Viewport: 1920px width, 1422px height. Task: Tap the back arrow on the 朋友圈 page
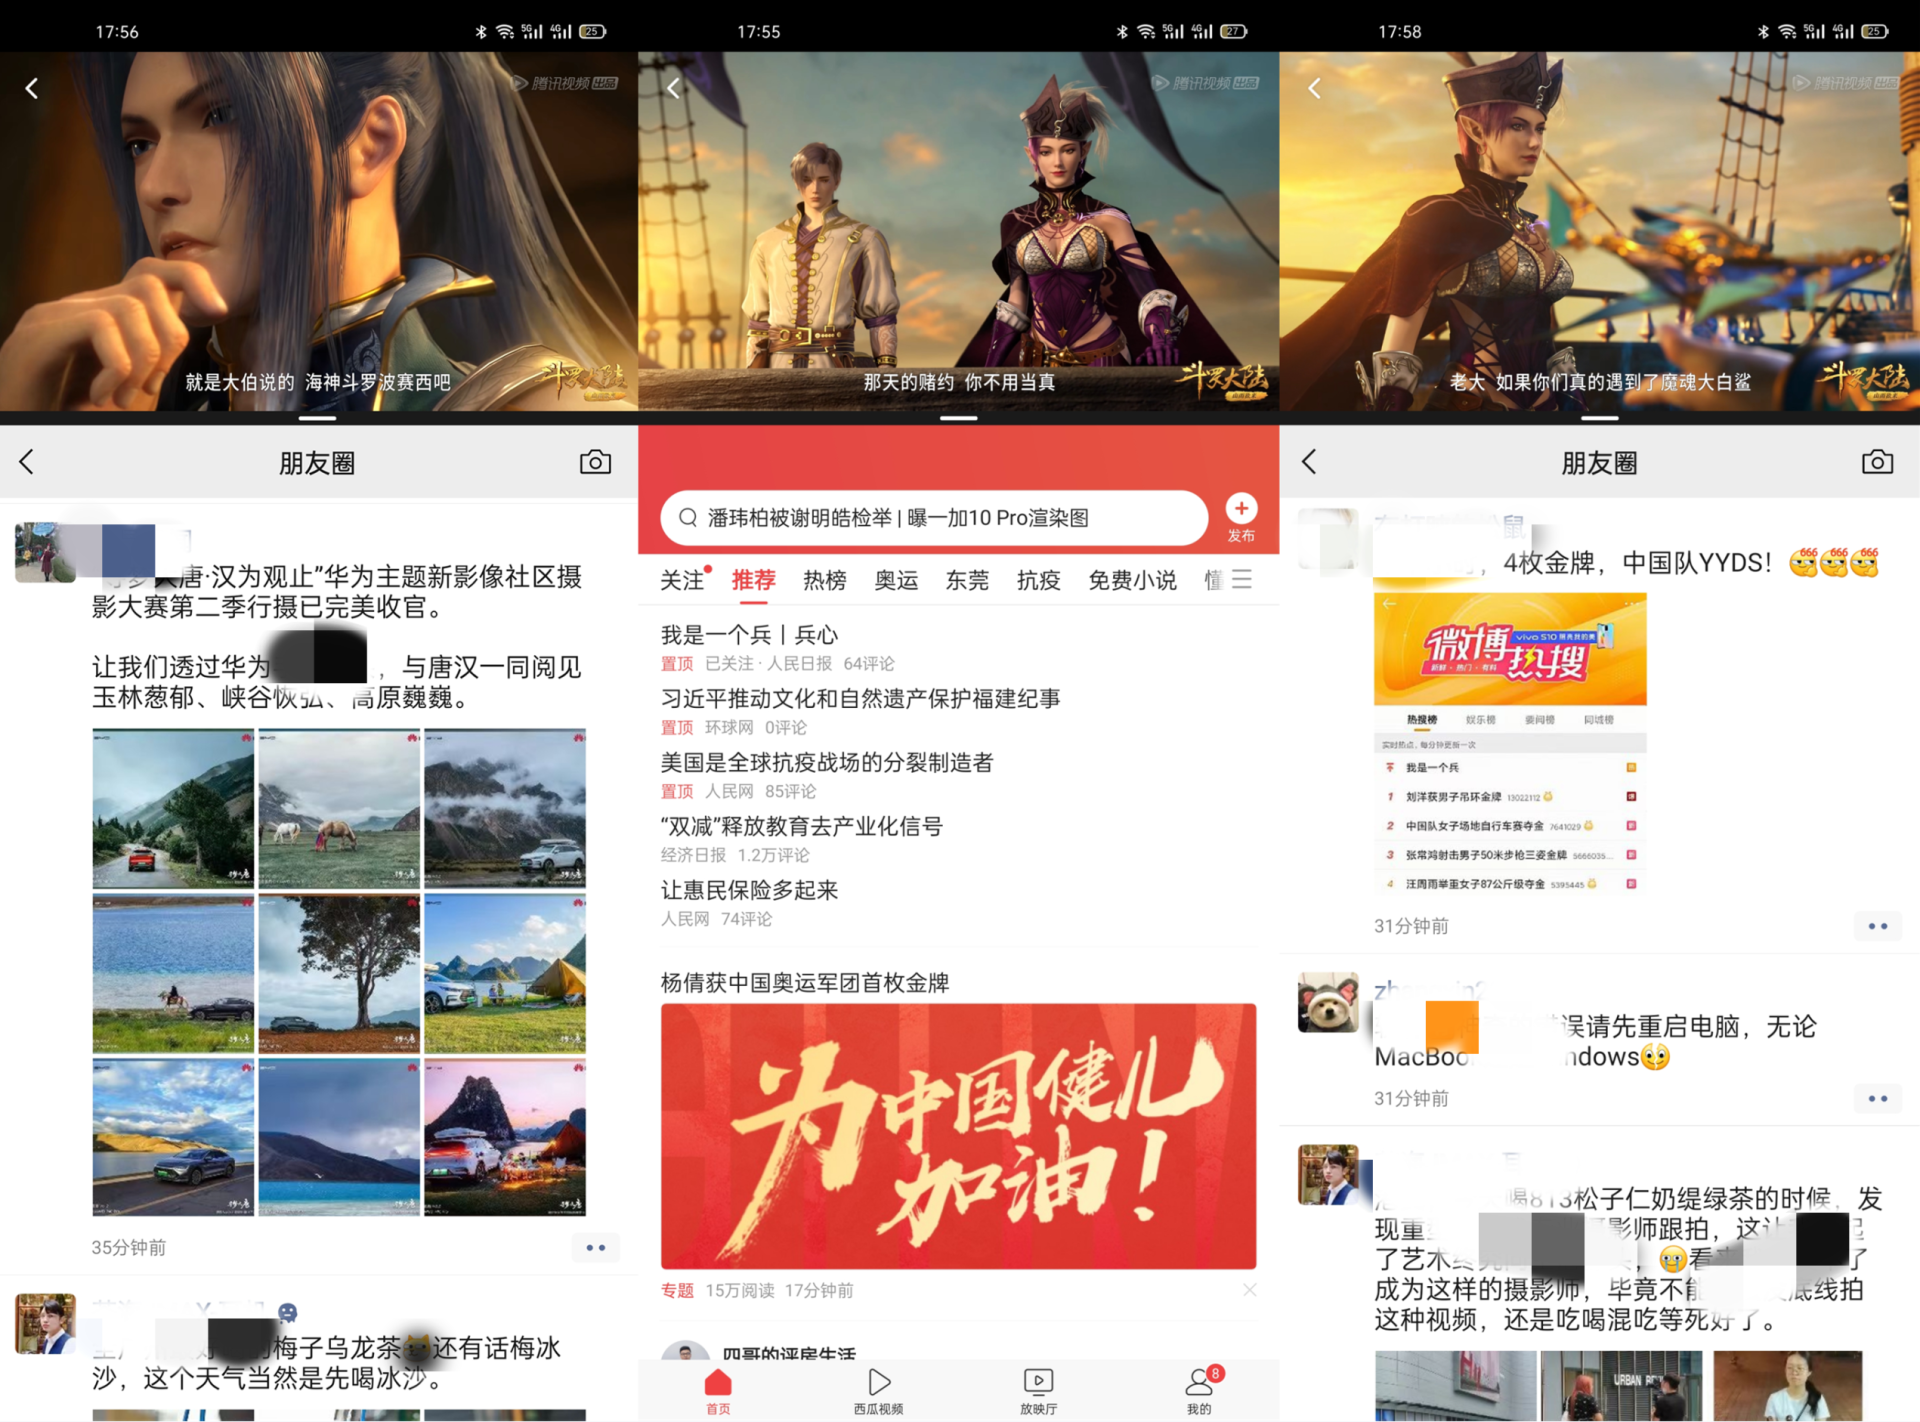[x=27, y=462]
